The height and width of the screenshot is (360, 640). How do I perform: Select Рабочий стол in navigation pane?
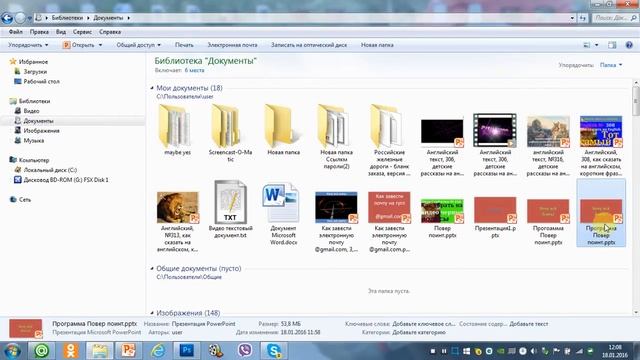pos(41,81)
